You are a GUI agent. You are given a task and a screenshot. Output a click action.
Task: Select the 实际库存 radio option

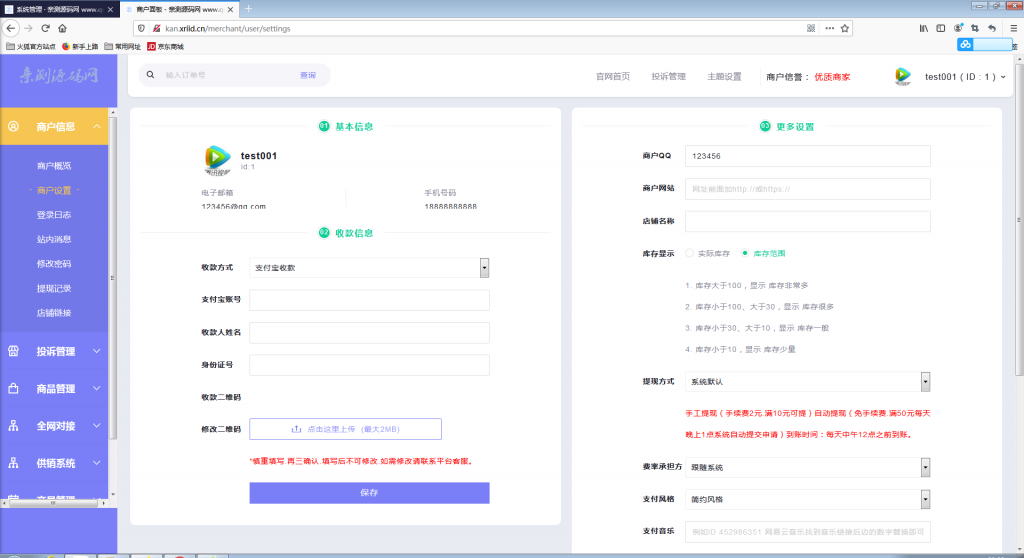click(x=689, y=253)
